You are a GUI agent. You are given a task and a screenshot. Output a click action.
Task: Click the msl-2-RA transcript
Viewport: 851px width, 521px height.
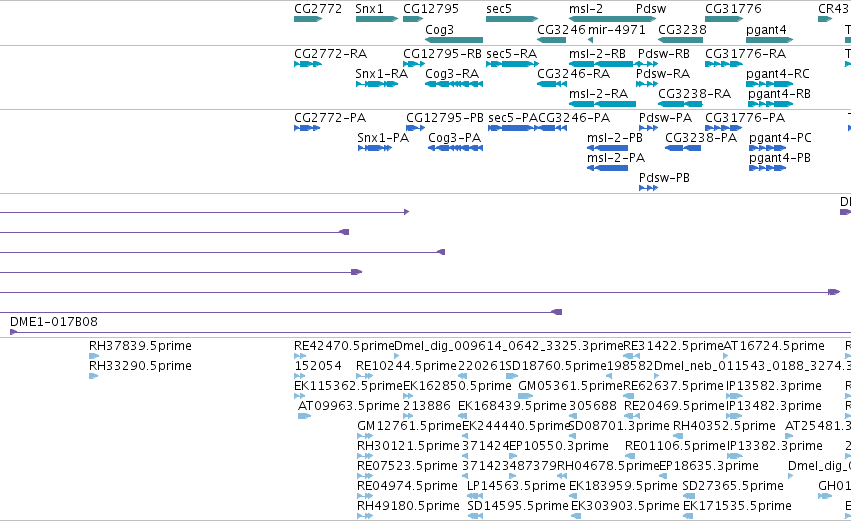(x=602, y=104)
